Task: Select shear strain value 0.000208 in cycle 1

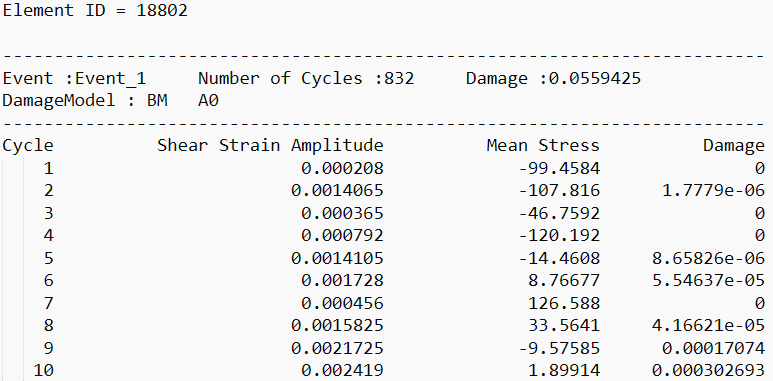Action: 342,169
